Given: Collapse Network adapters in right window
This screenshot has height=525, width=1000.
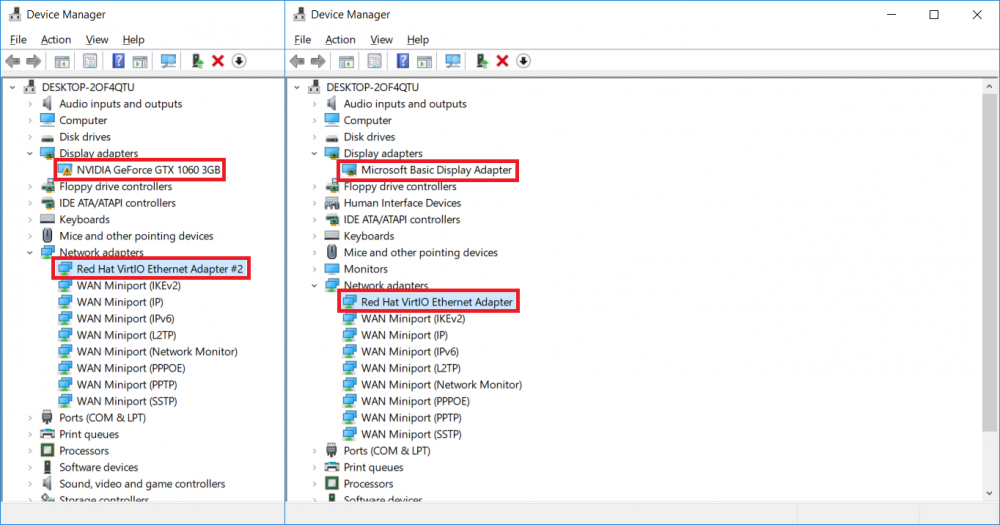Looking at the screenshot, I should (x=314, y=286).
